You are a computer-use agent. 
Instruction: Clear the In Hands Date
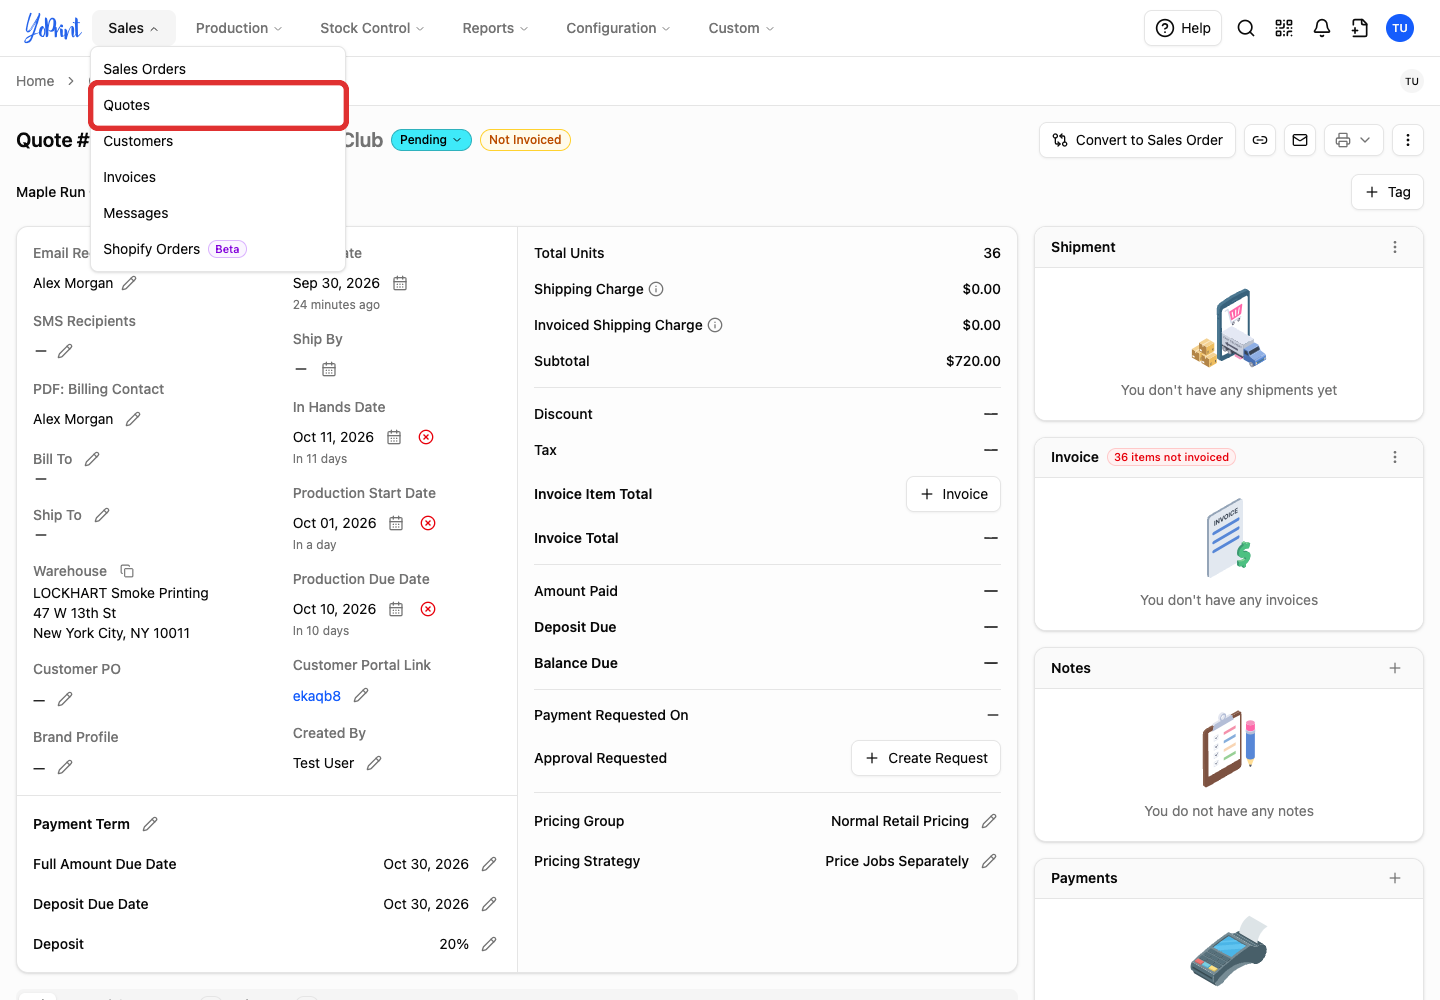coord(426,437)
